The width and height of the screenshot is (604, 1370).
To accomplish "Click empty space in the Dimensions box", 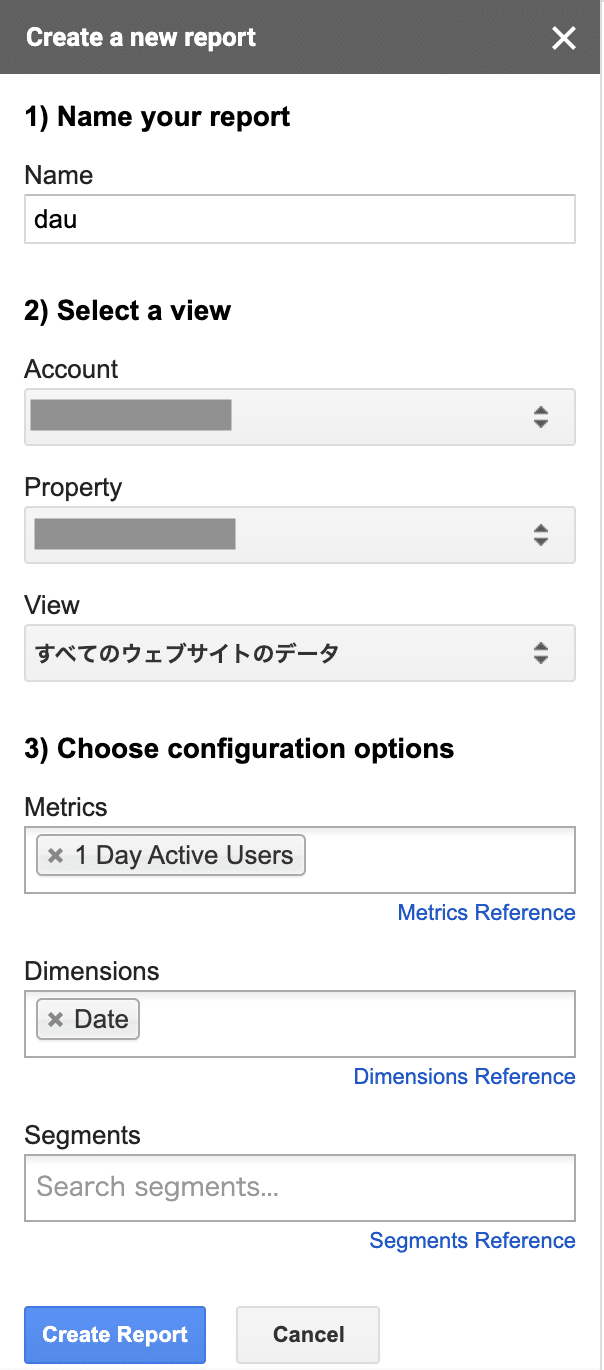I will click(x=360, y=1024).
